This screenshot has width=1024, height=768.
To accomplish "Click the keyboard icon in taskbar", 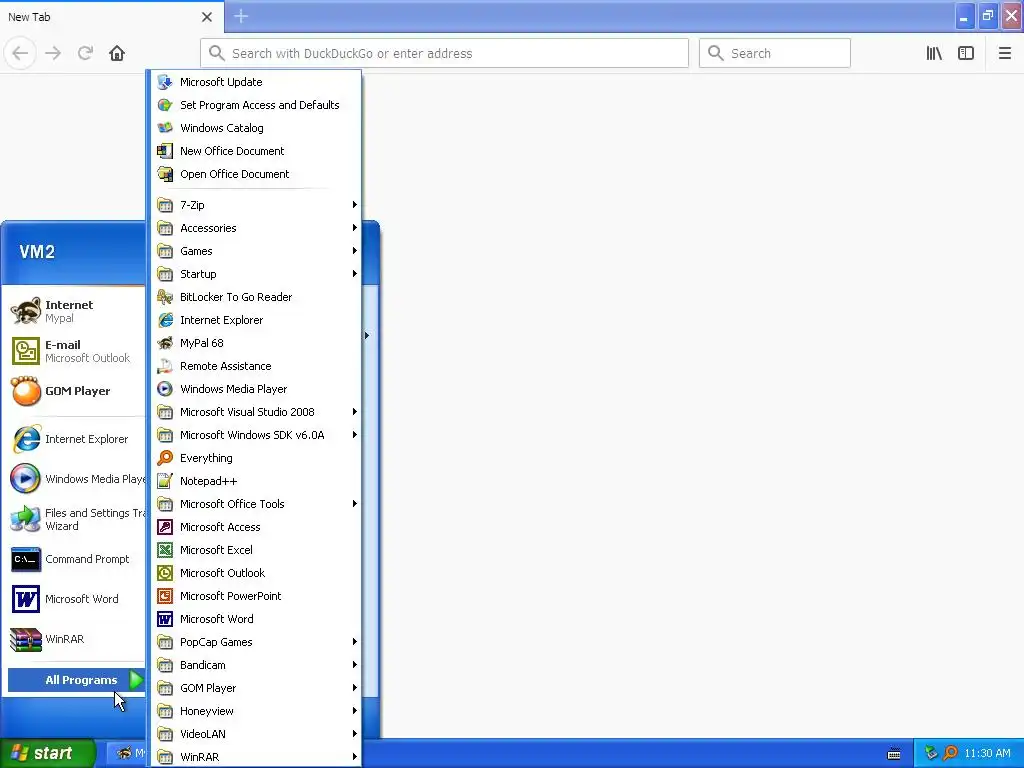I will coord(894,754).
